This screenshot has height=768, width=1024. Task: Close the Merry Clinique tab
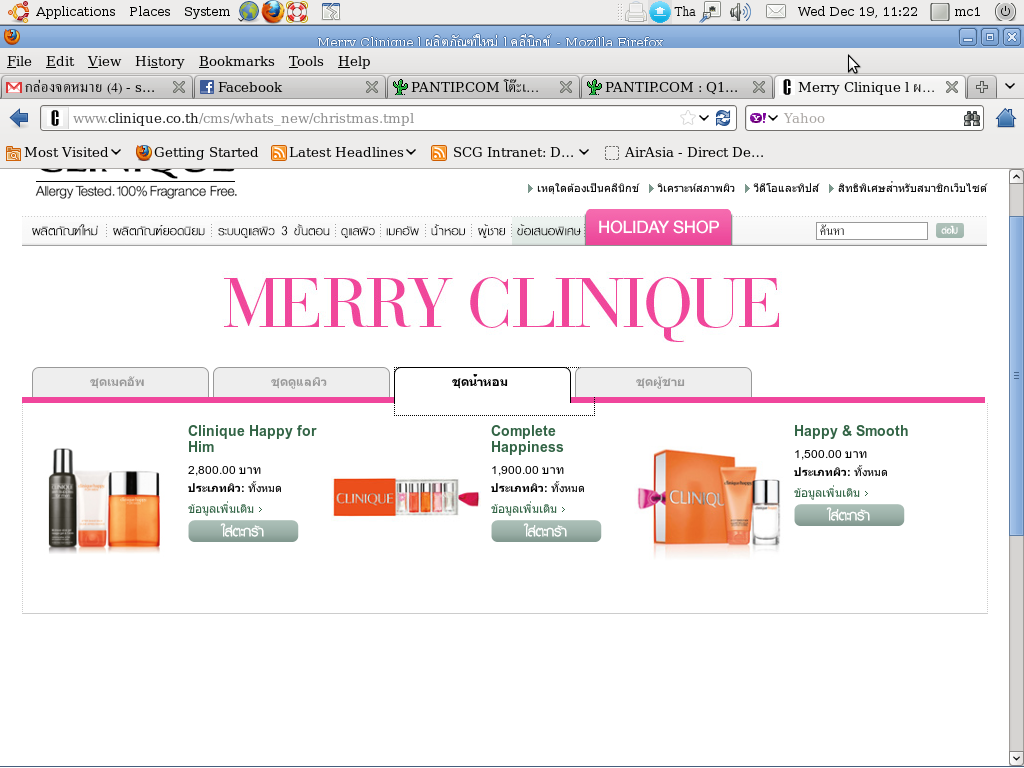click(x=952, y=87)
